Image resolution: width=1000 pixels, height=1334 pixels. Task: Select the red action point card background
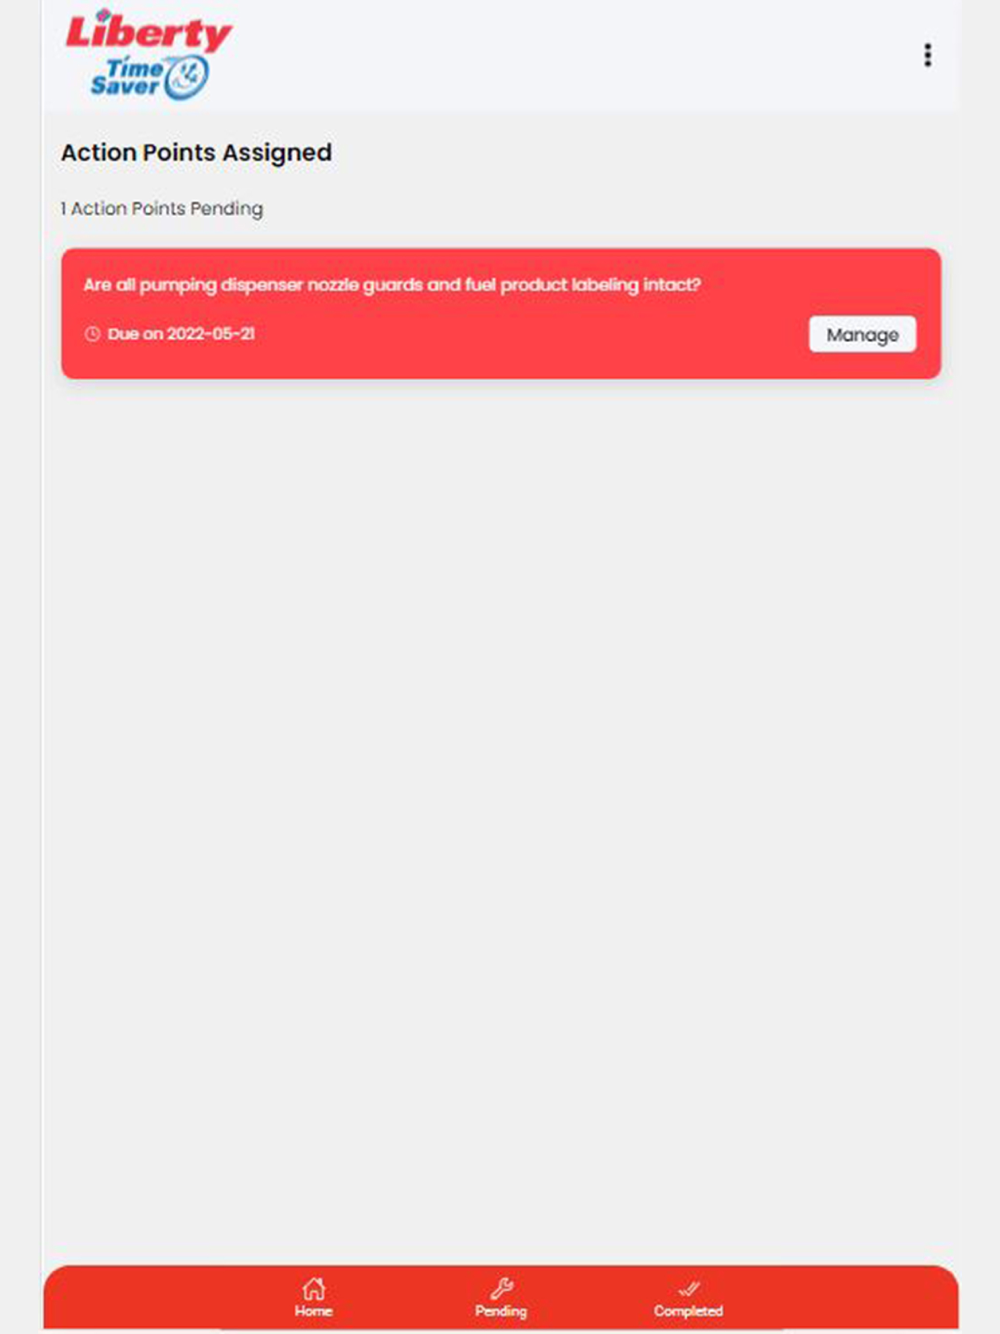click(501, 313)
